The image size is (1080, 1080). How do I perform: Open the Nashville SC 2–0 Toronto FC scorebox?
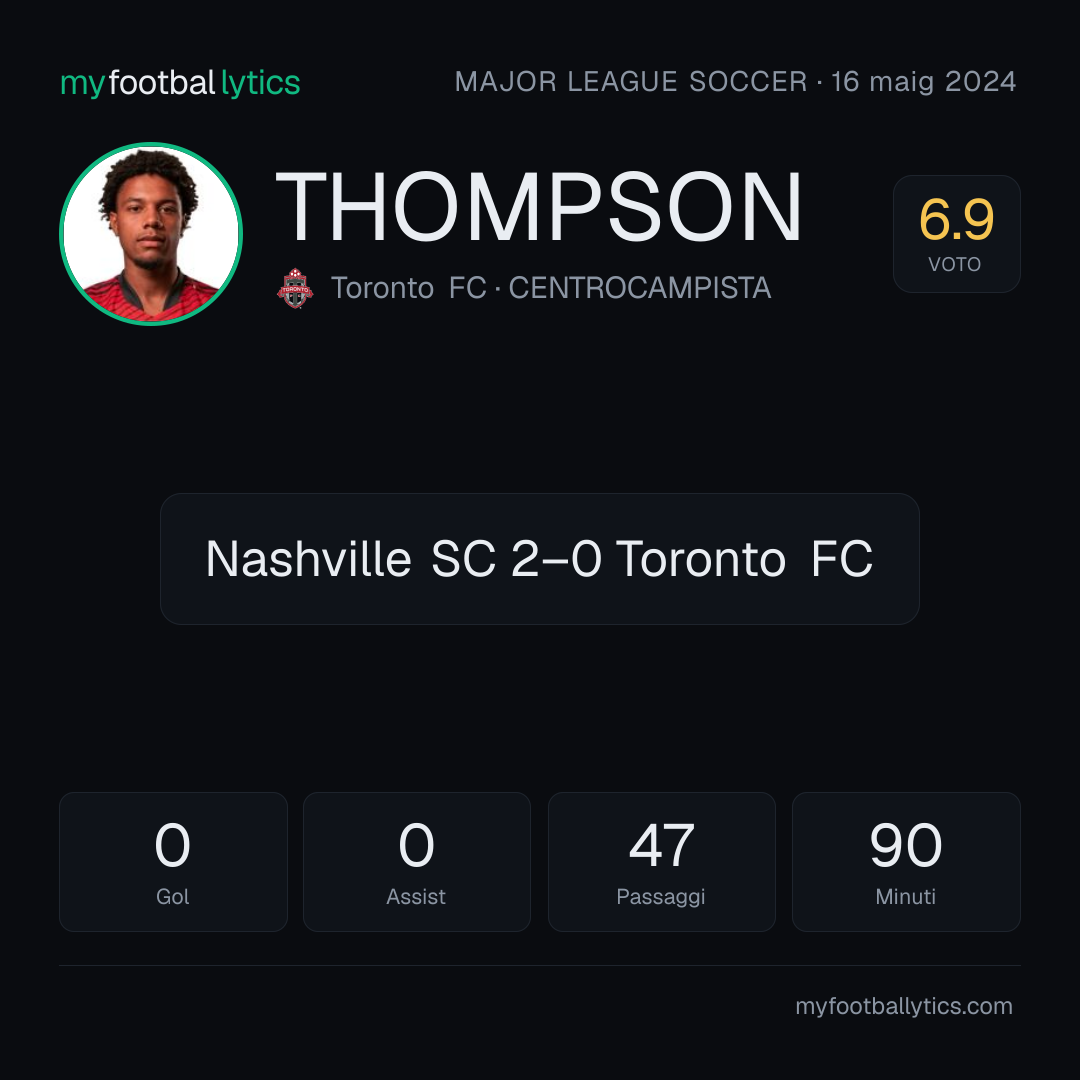coord(540,559)
